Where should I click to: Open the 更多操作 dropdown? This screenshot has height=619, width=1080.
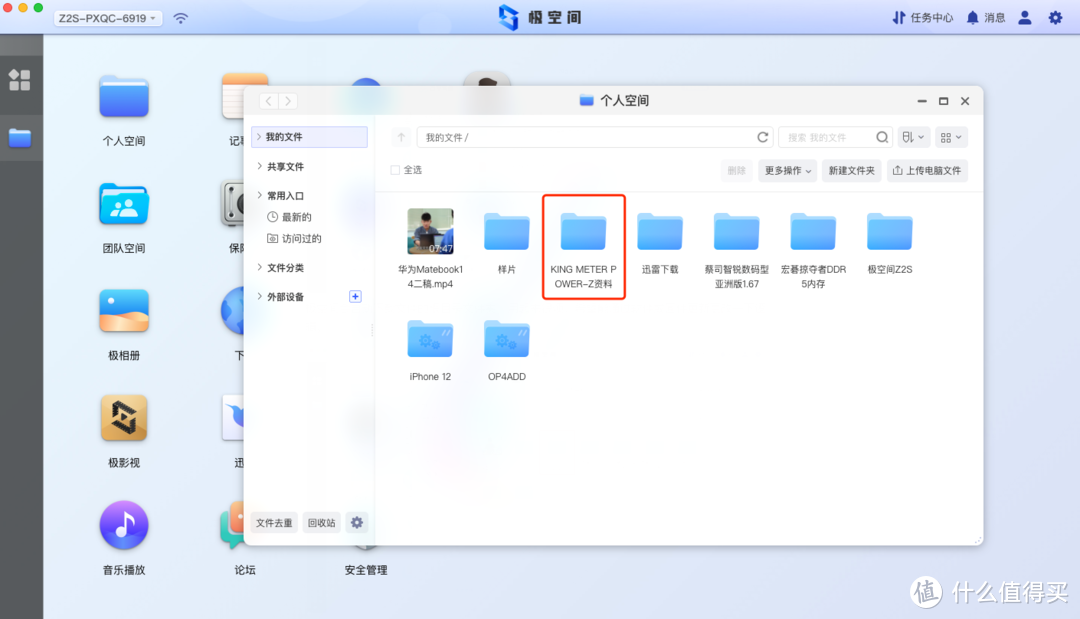coord(787,170)
